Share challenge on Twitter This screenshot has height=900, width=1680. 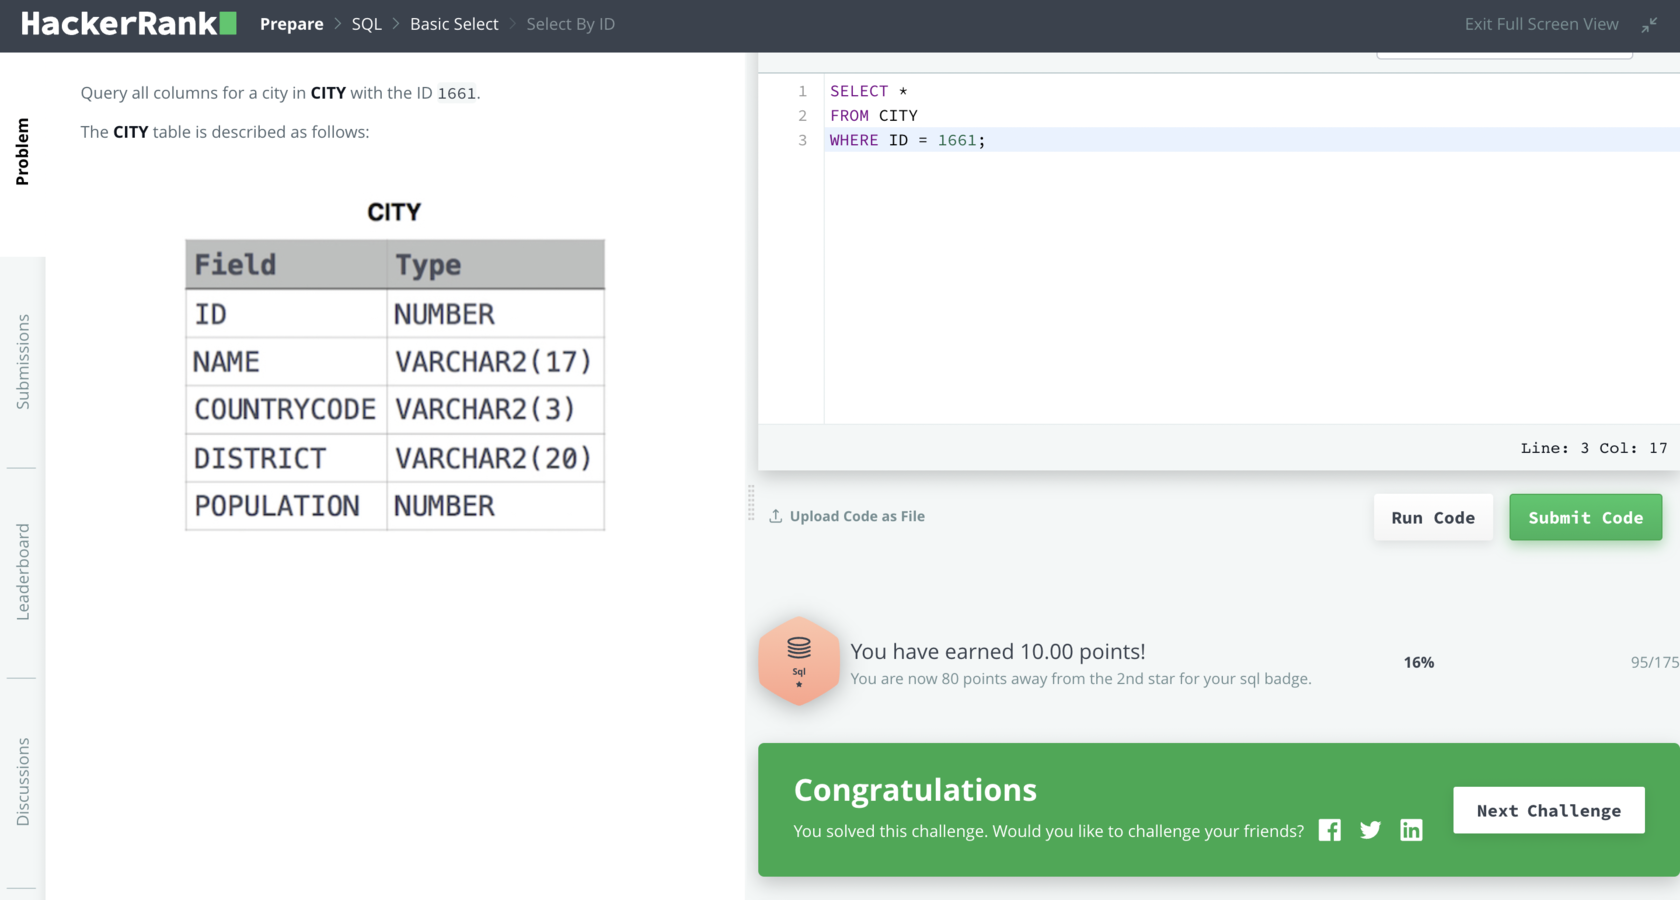click(1370, 830)
